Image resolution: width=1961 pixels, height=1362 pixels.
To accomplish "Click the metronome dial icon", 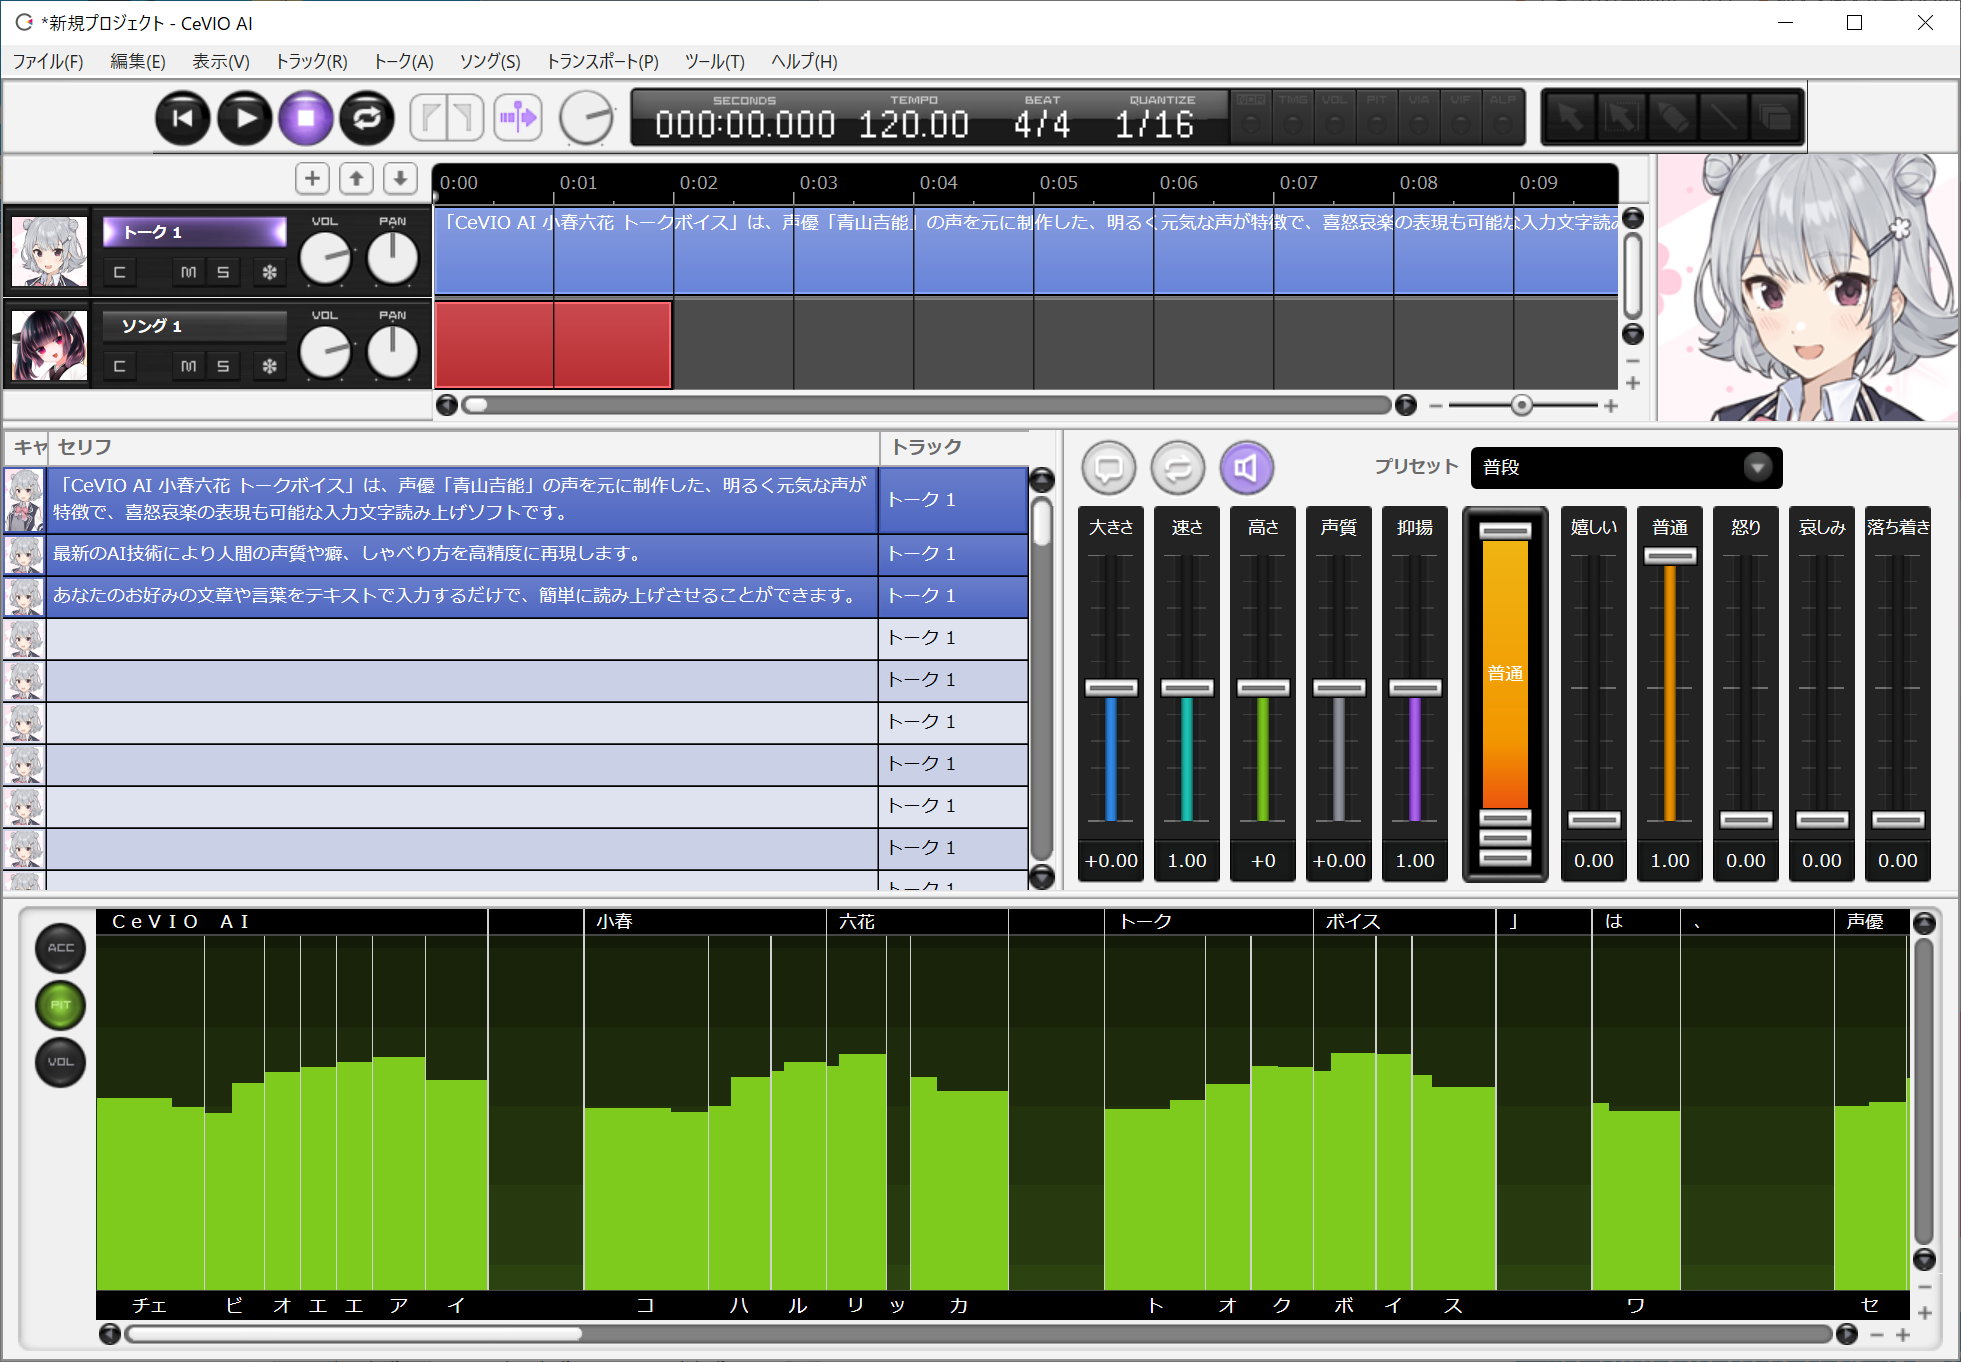I will (586, 118).
